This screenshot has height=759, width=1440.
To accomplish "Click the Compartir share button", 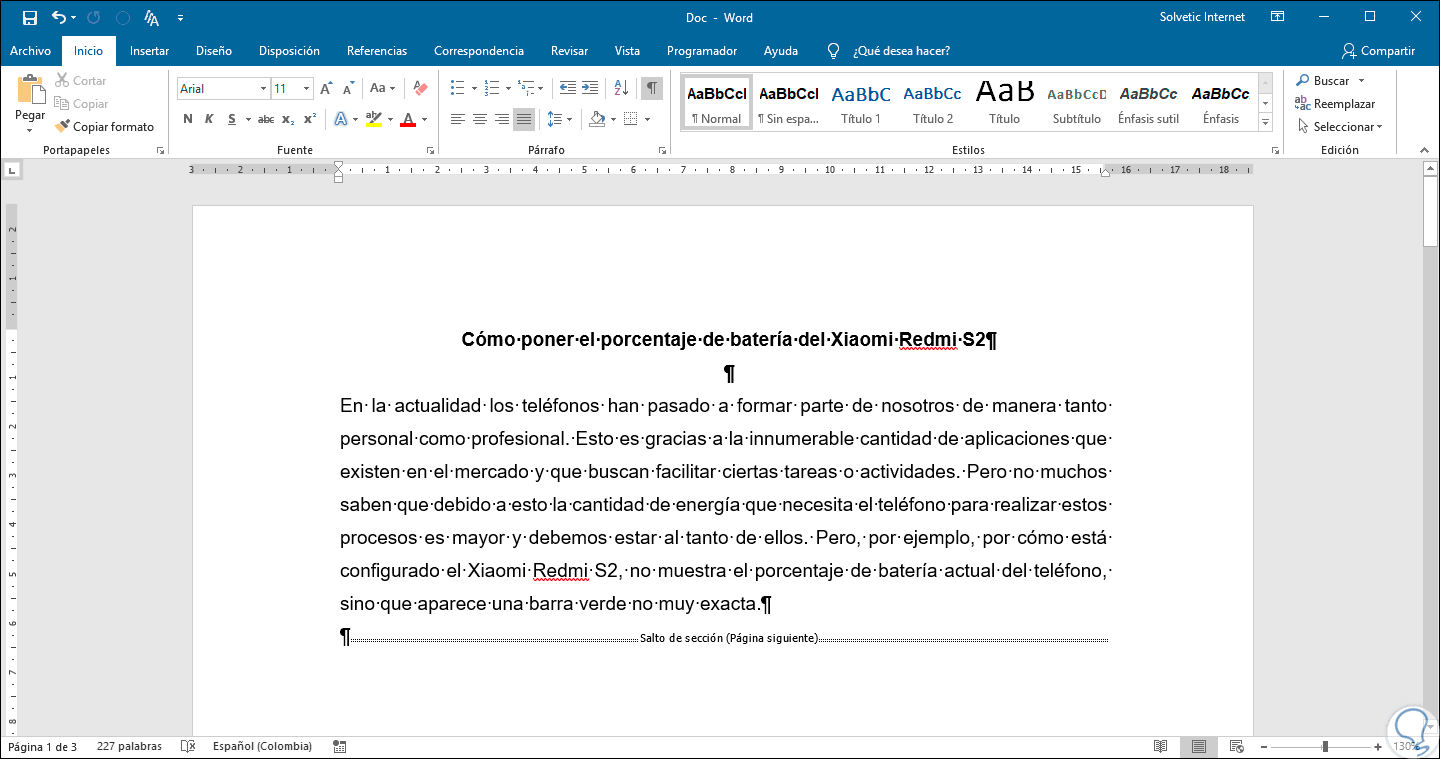I will 1378,51.
